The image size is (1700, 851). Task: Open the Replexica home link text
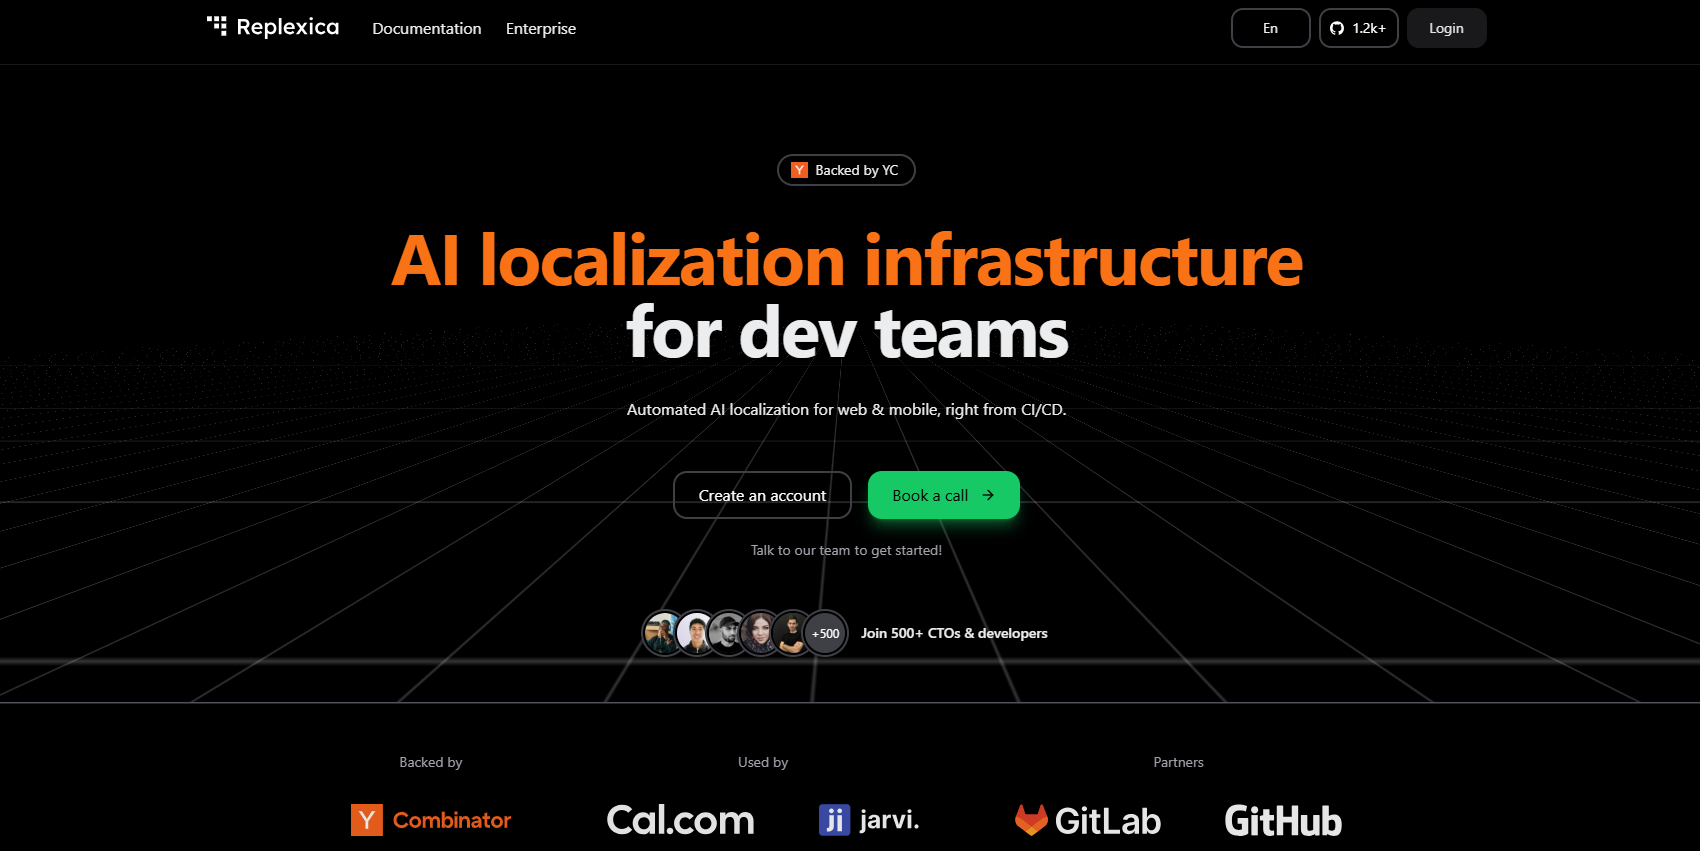288,27
